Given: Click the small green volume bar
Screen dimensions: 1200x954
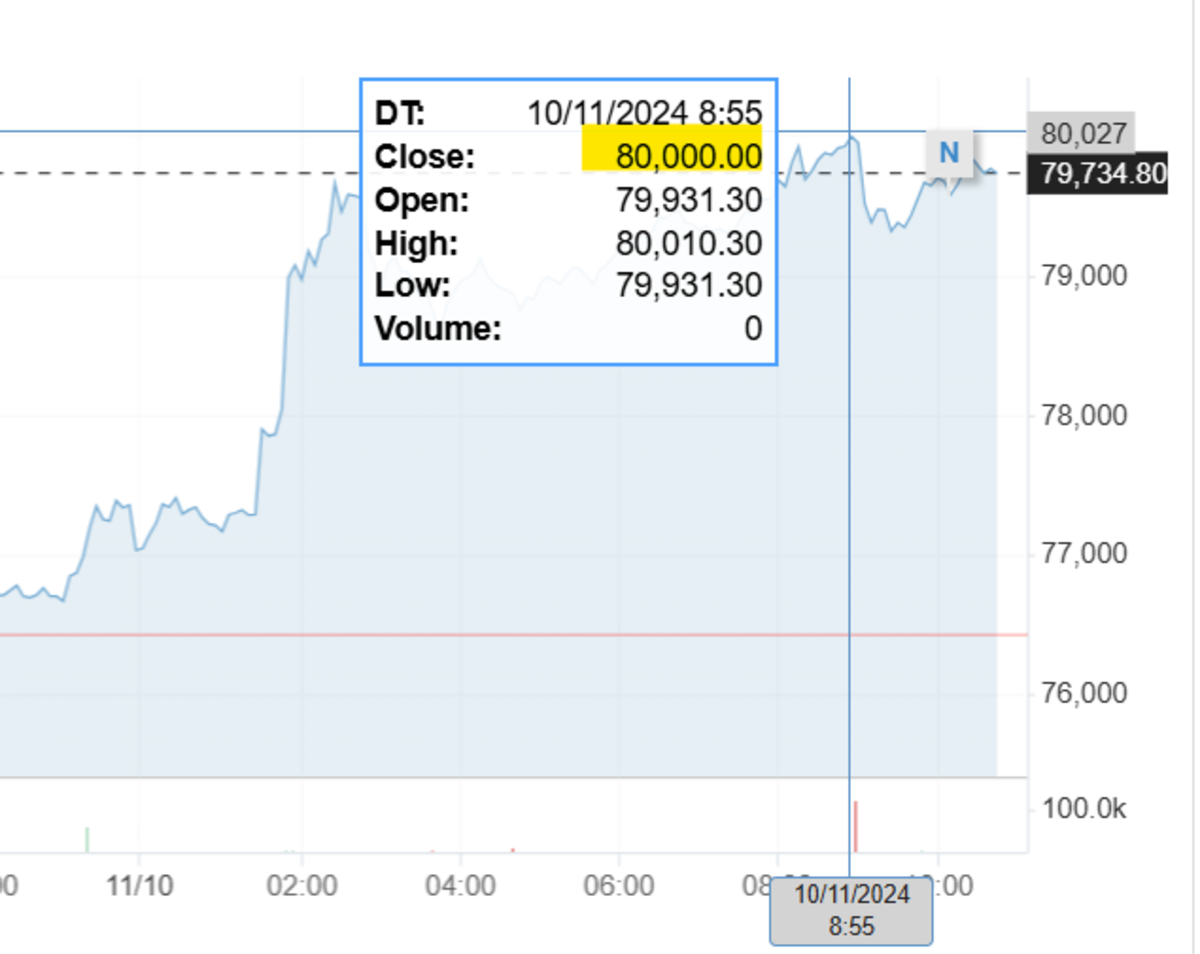Looking at the screenshot, I should (87, 840).
